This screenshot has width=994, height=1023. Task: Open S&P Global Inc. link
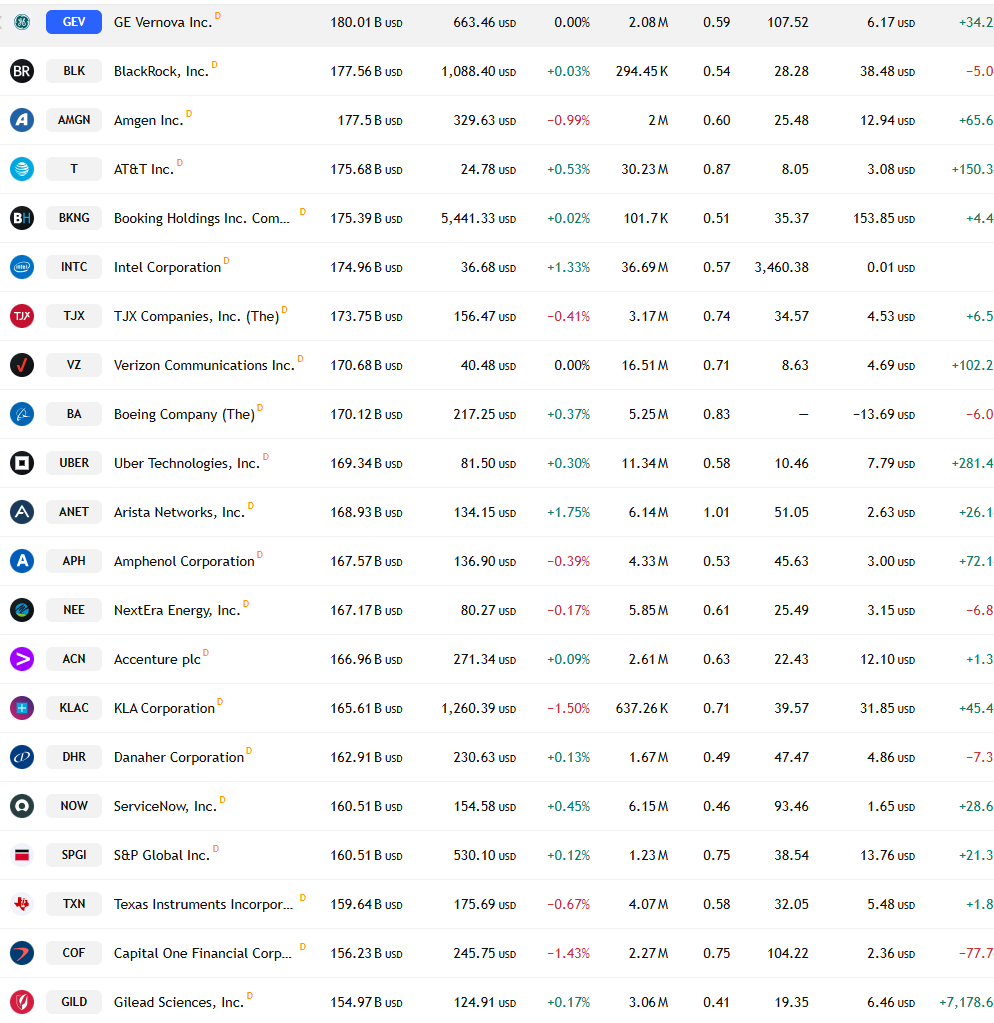tap(162, 855)
